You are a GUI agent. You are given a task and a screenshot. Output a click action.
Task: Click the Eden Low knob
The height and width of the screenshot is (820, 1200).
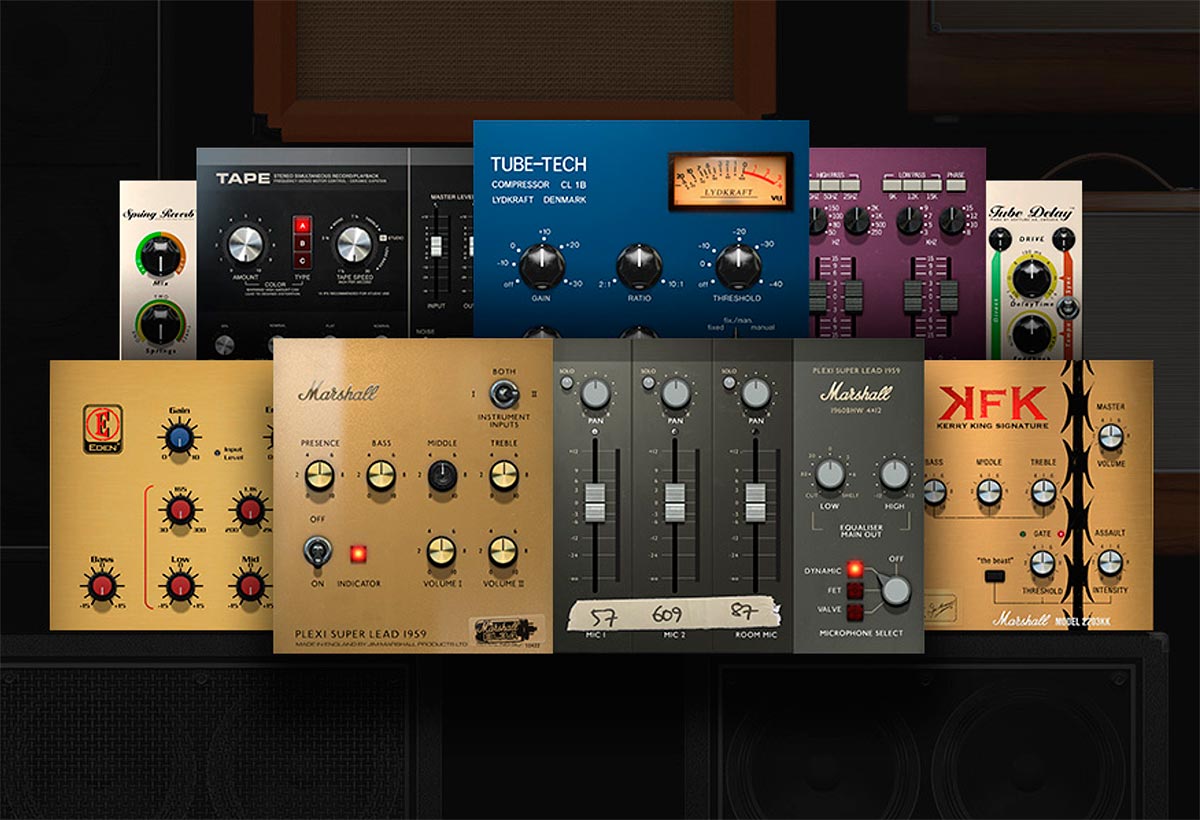[x=179, y=585]
